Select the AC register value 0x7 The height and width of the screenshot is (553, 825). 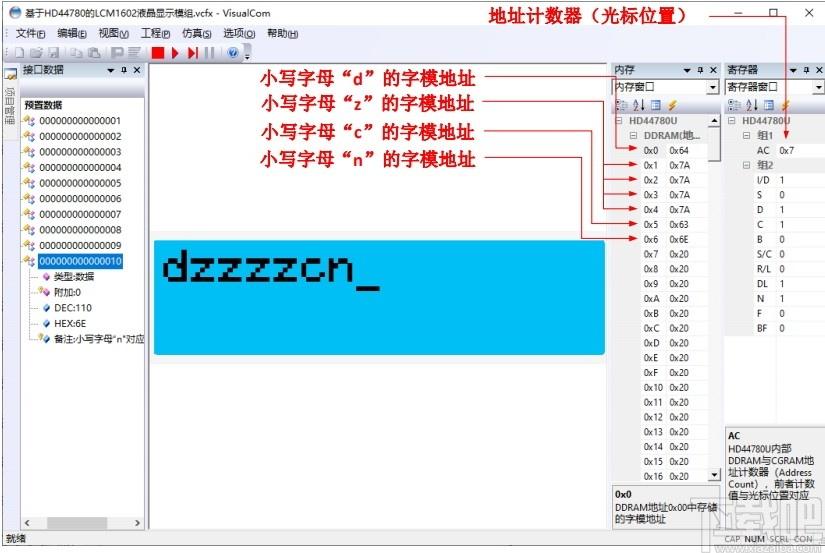pyautogui.click(x=787, y=150)
